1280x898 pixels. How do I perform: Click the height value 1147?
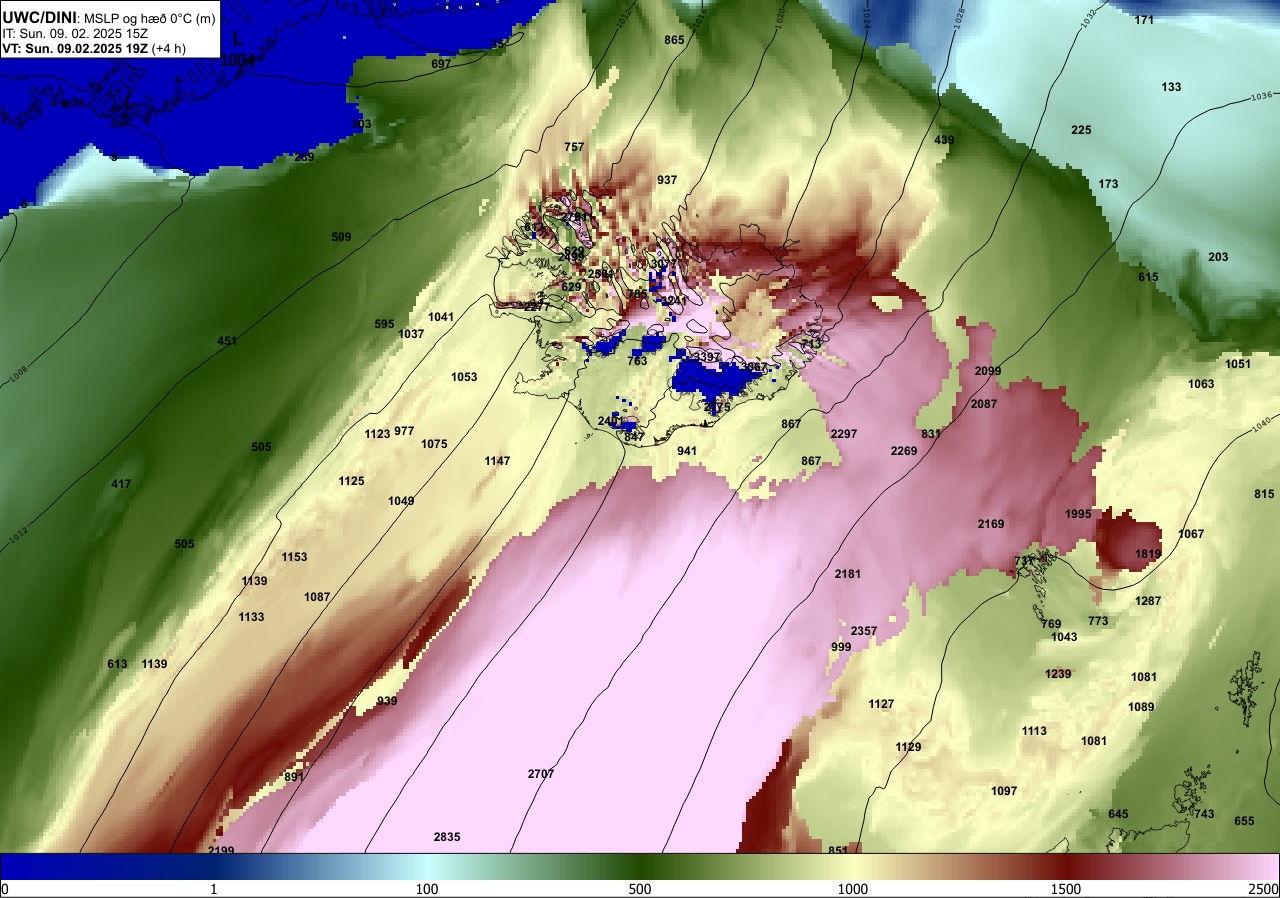coord(497,461)
